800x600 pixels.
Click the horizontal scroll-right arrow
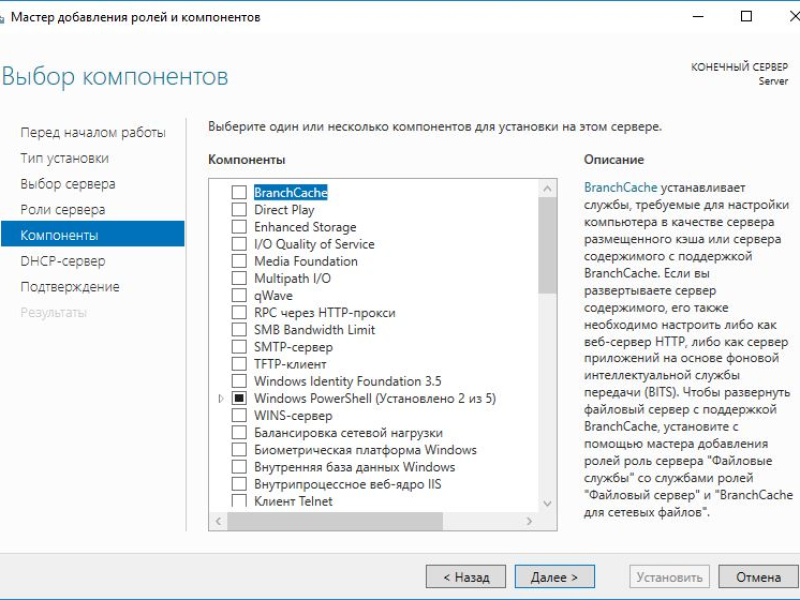click(x=529, y=521)
